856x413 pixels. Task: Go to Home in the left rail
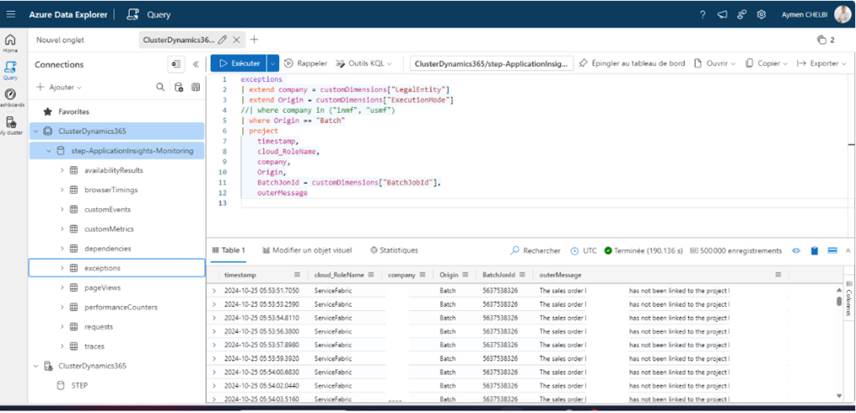[10, 43]
